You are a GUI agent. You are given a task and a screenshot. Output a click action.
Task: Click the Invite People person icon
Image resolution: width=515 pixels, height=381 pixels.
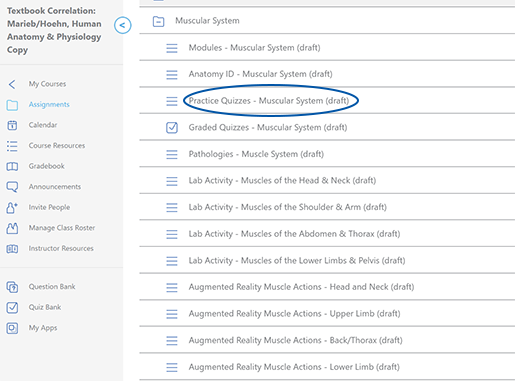pos(12,208)
